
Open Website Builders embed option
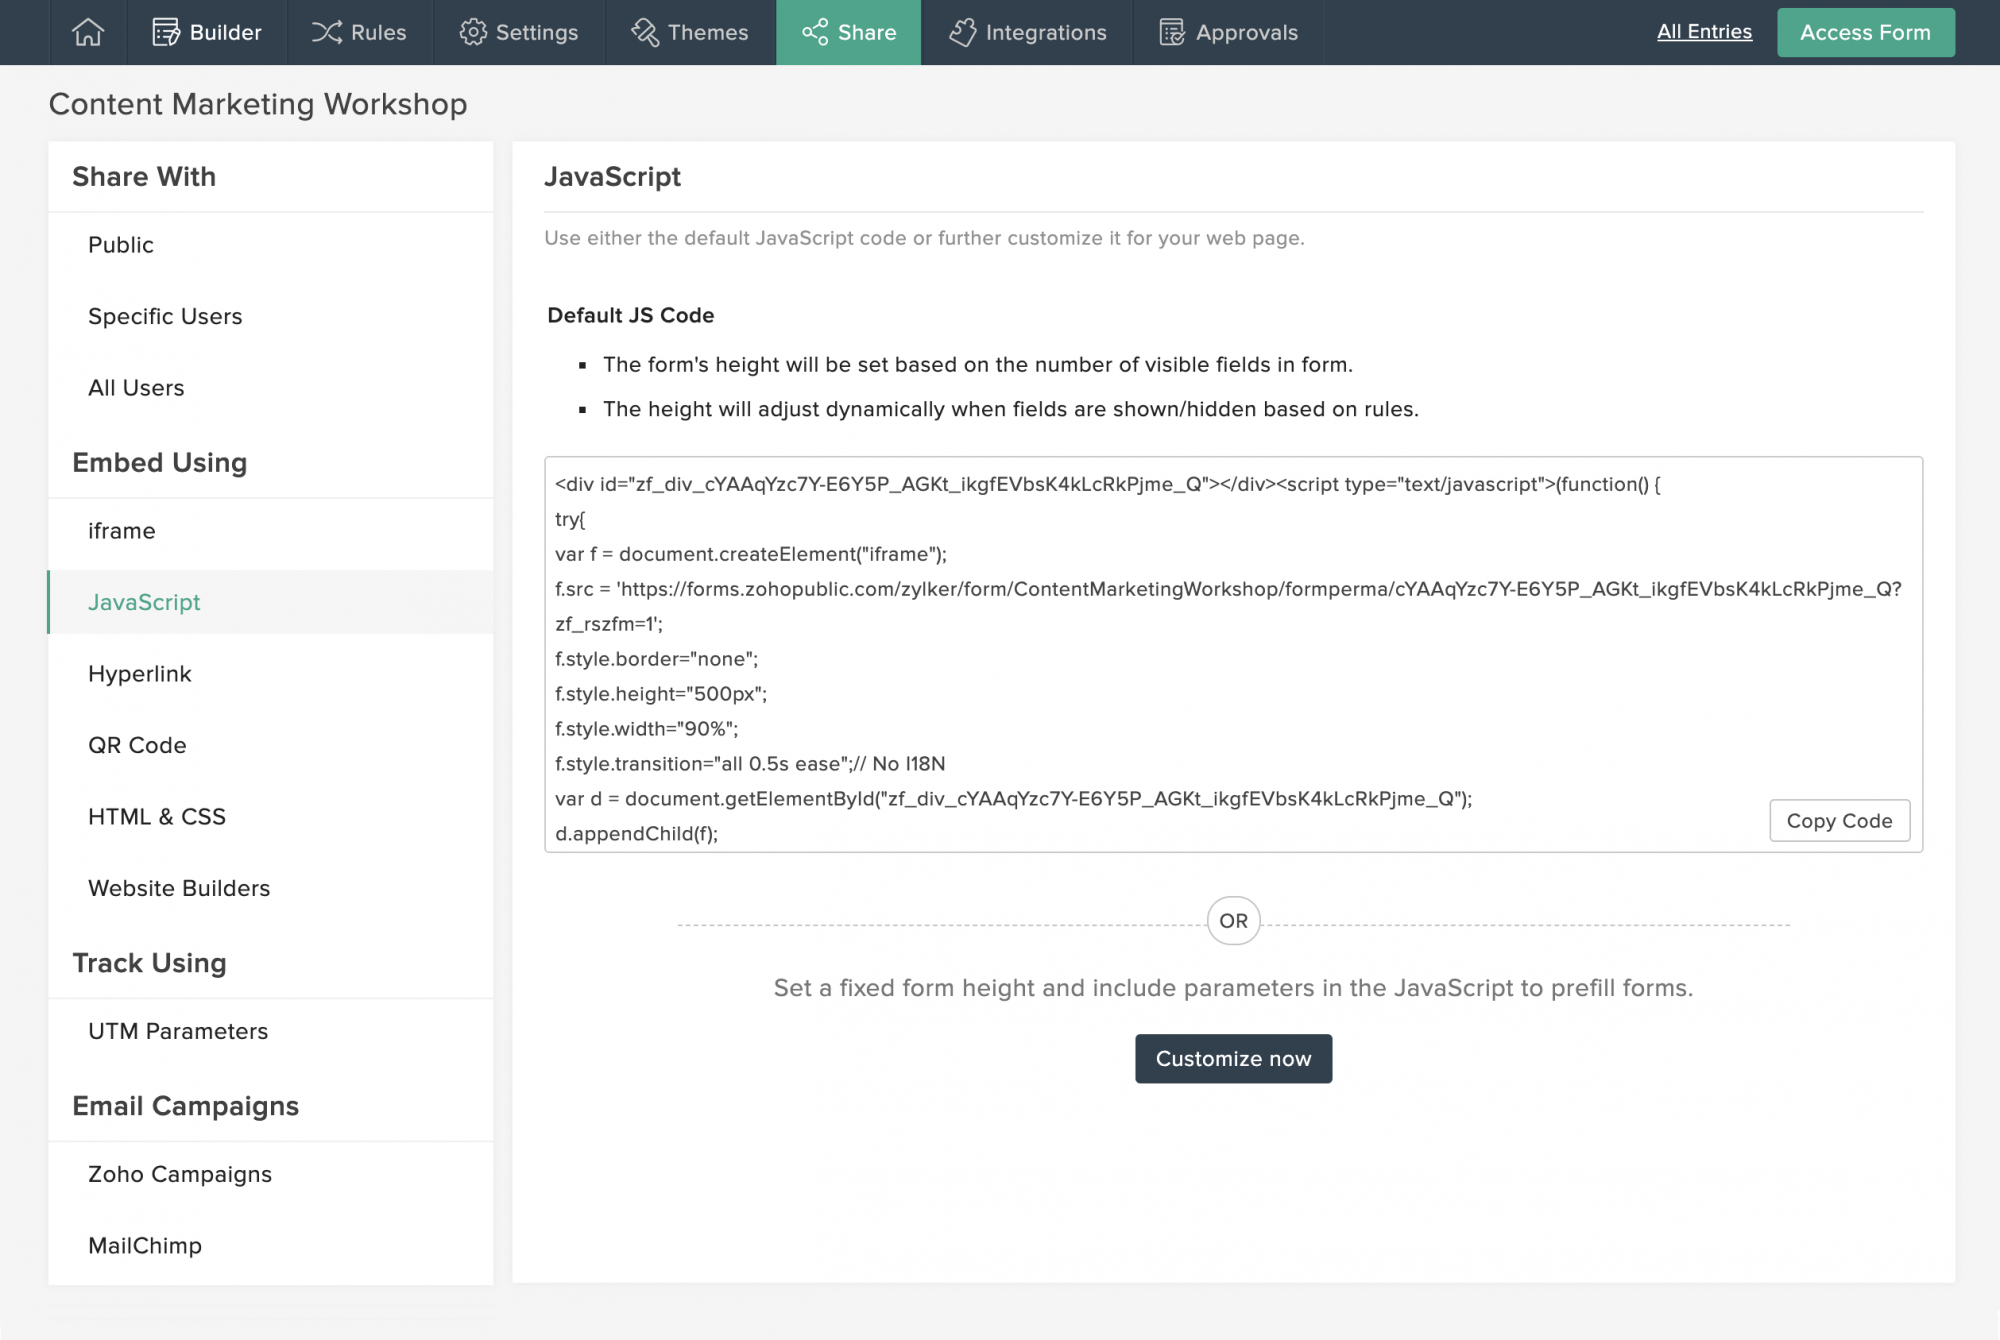pyautogui.click(x=179, y=888)
